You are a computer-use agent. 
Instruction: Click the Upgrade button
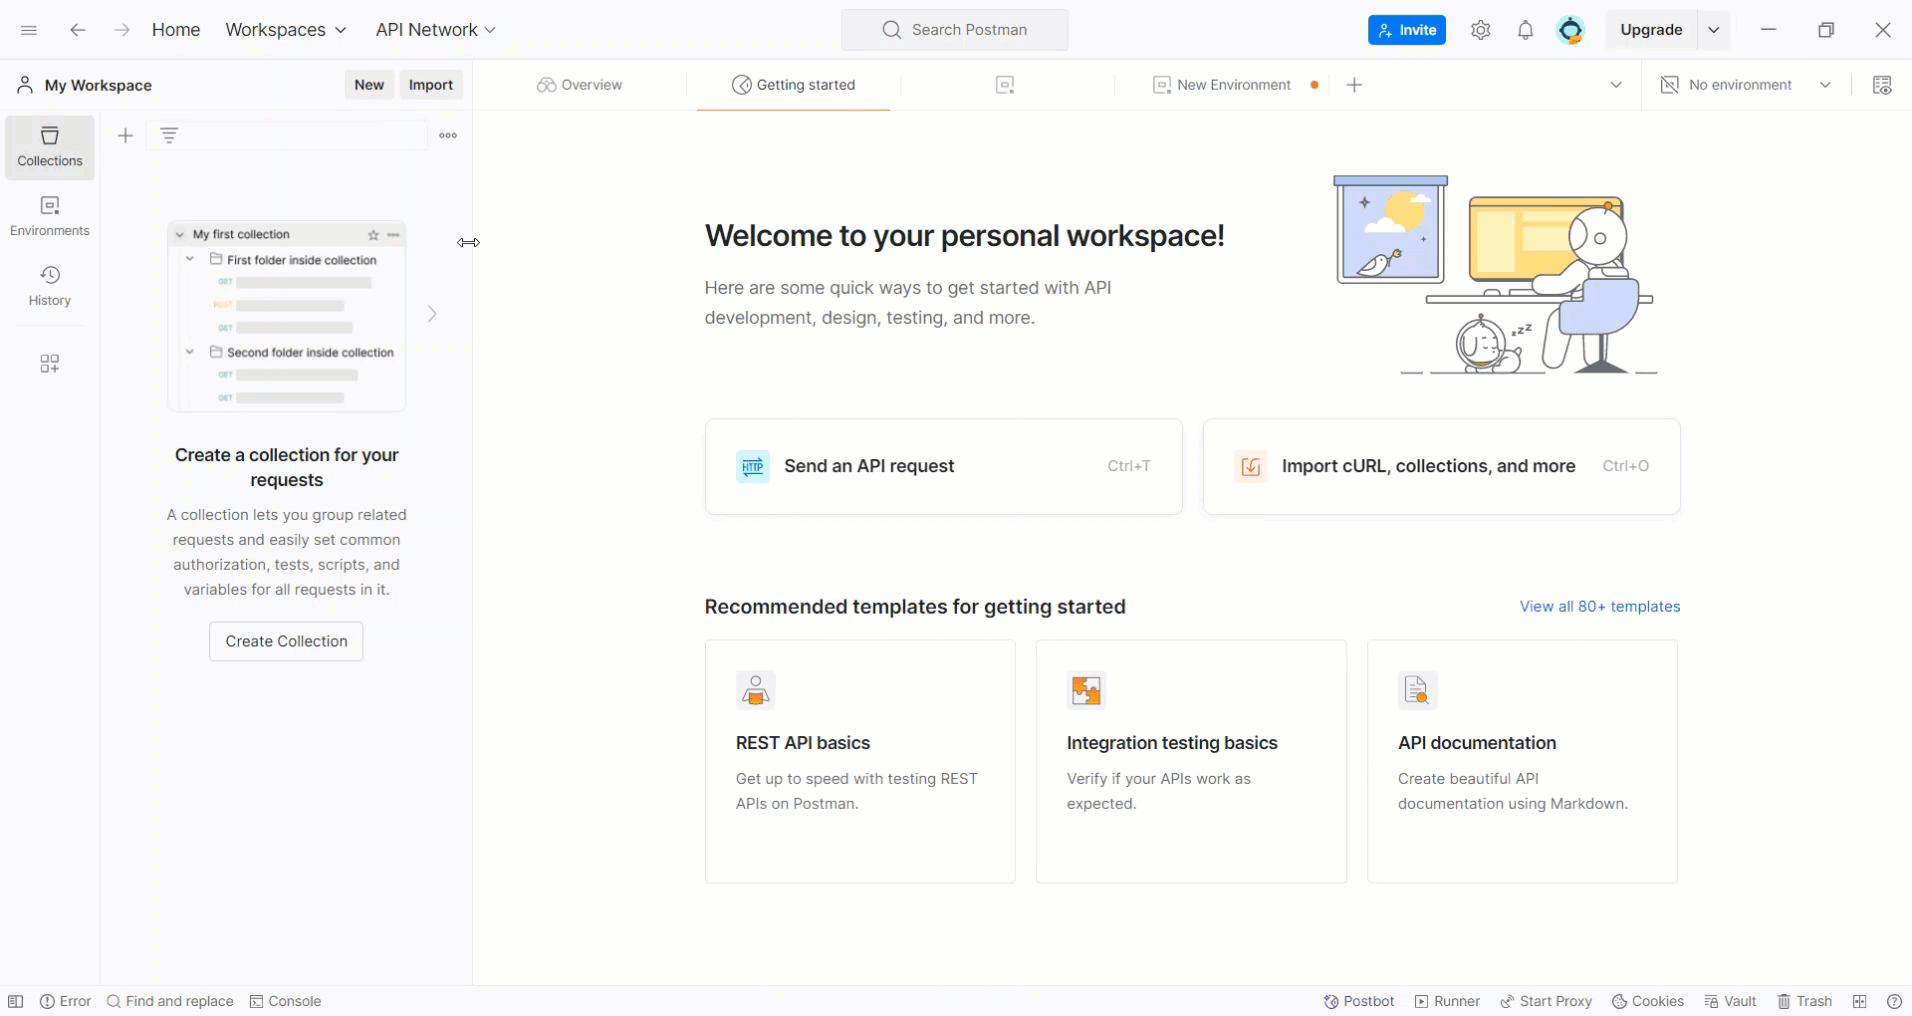pyautogui.click(x=1651, y=30)
